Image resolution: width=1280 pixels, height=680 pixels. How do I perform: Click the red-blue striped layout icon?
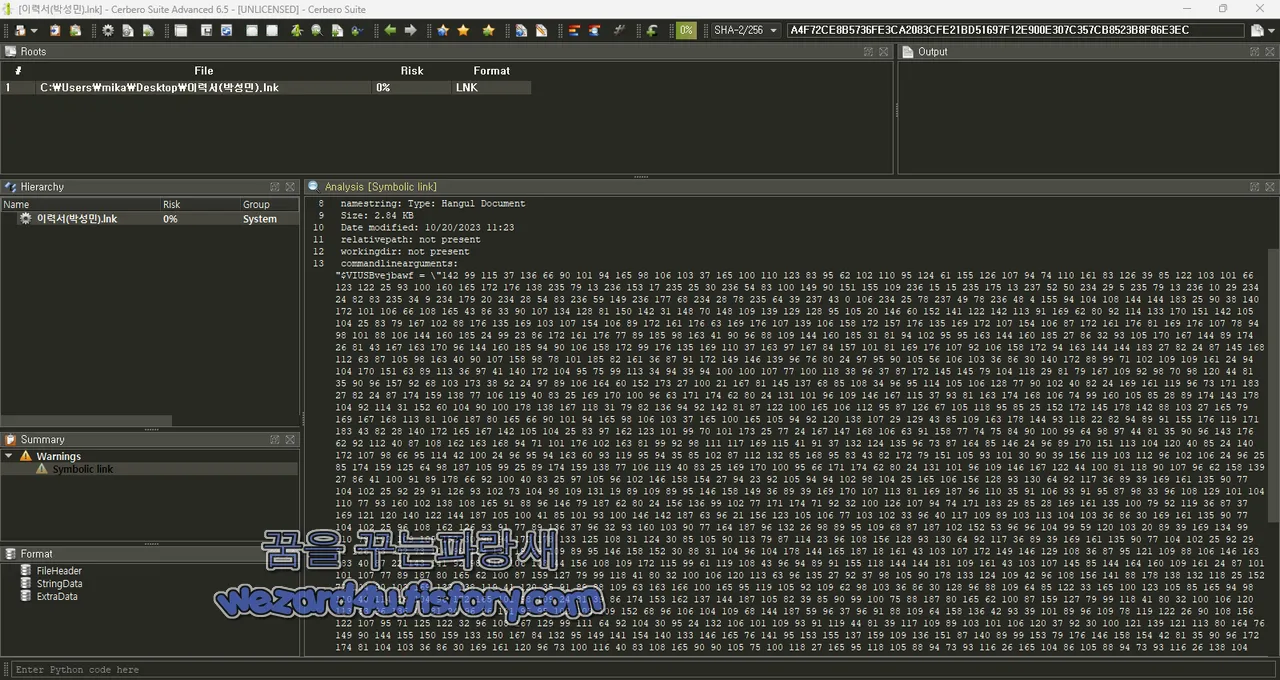574,30
